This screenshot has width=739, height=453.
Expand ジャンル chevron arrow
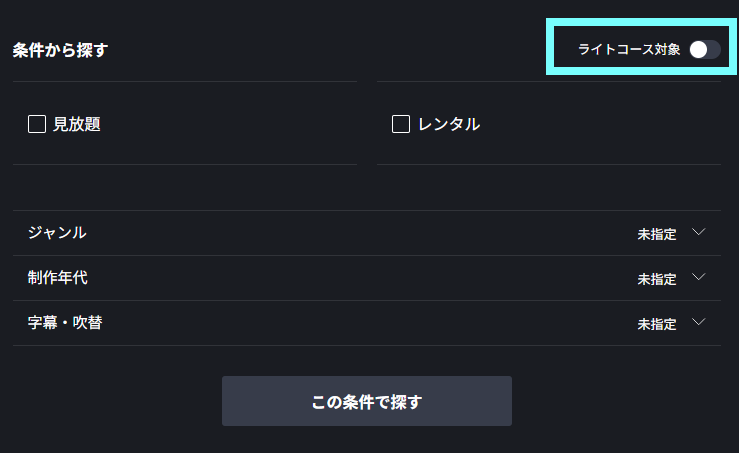tap(699, 232)
